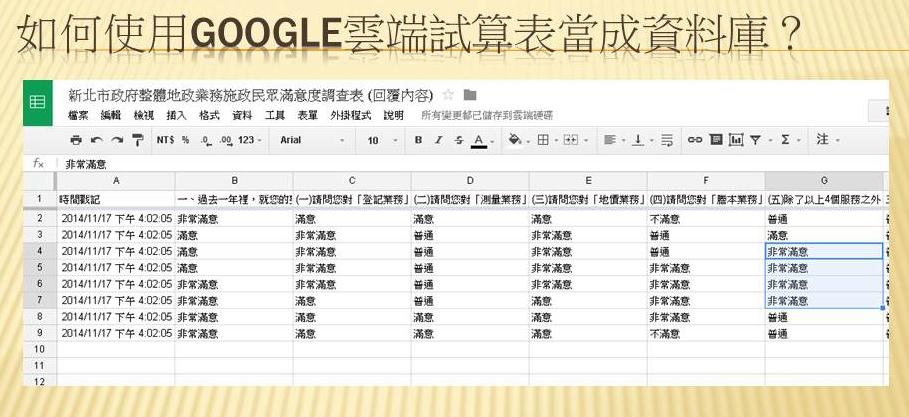Toggle bold formatting

point(418,140)
